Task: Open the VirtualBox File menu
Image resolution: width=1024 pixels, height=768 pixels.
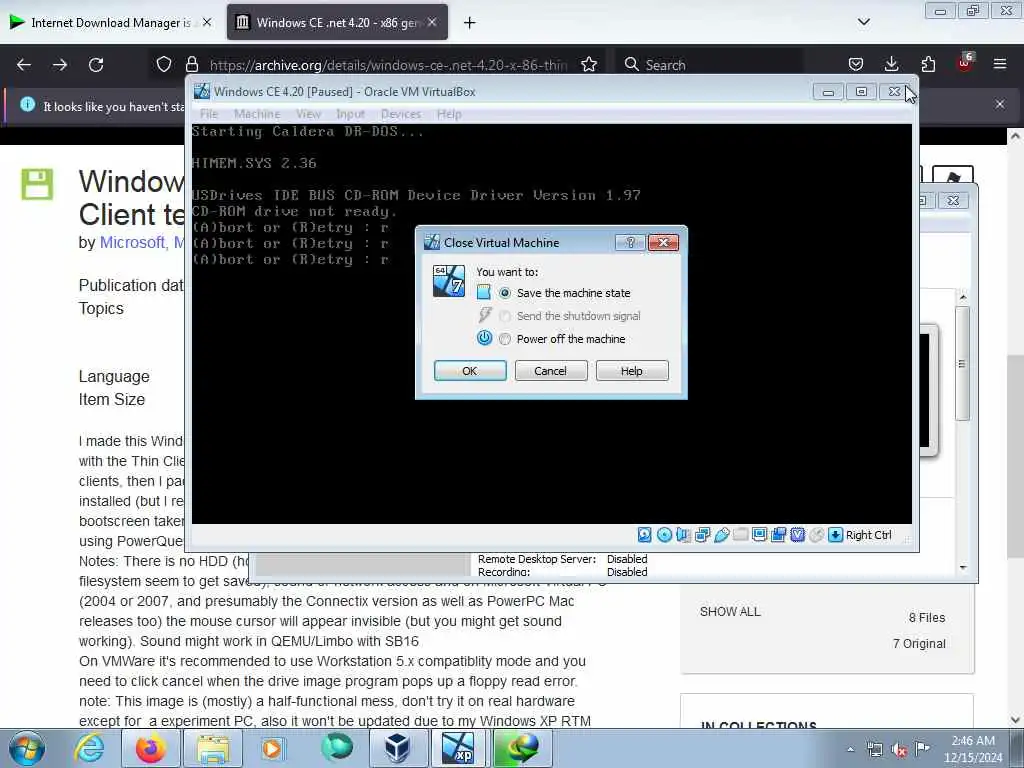Action: [x=209, y=114]
